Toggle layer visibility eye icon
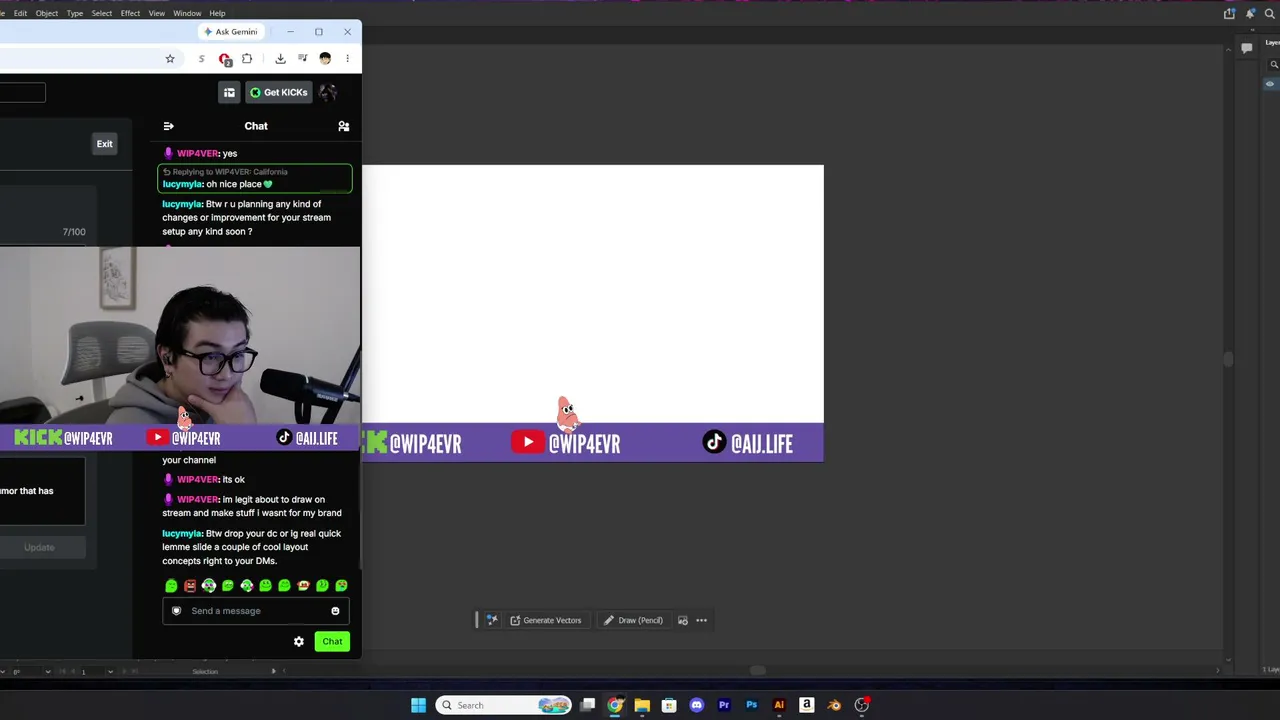This screenshot has width=1280, height=720. point(1270,84)
